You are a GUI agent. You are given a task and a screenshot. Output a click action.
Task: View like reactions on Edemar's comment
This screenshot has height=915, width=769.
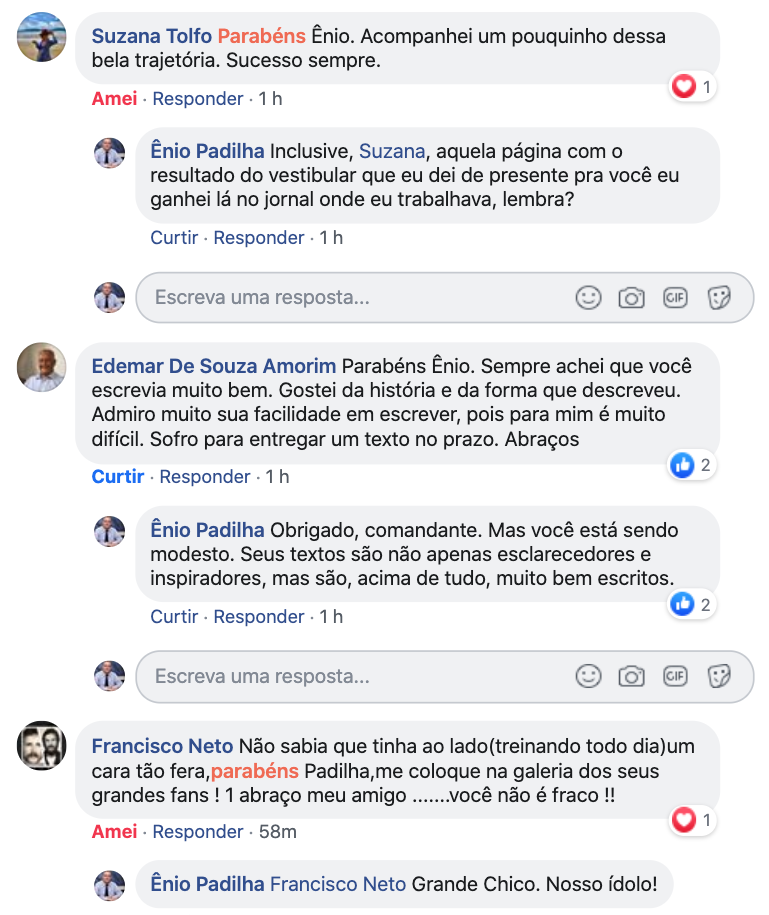click(x=691, y=465)
